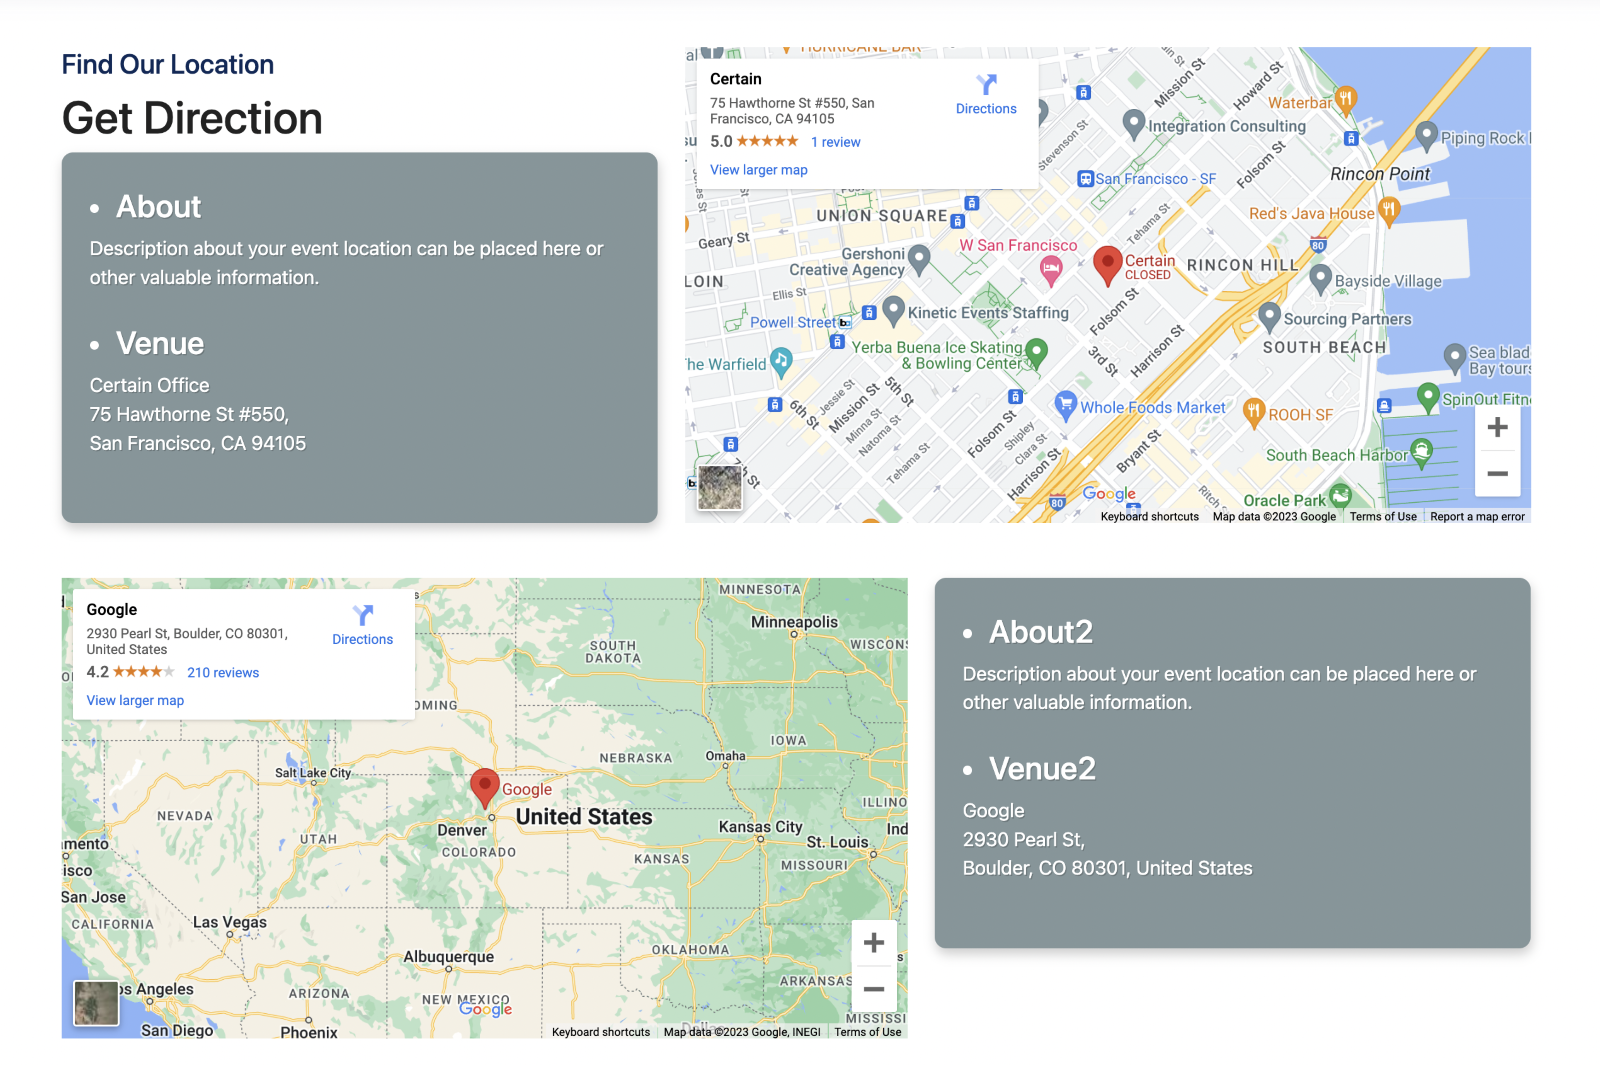Click the San Francisco - SF transit icon

(x=1085, y=179)
